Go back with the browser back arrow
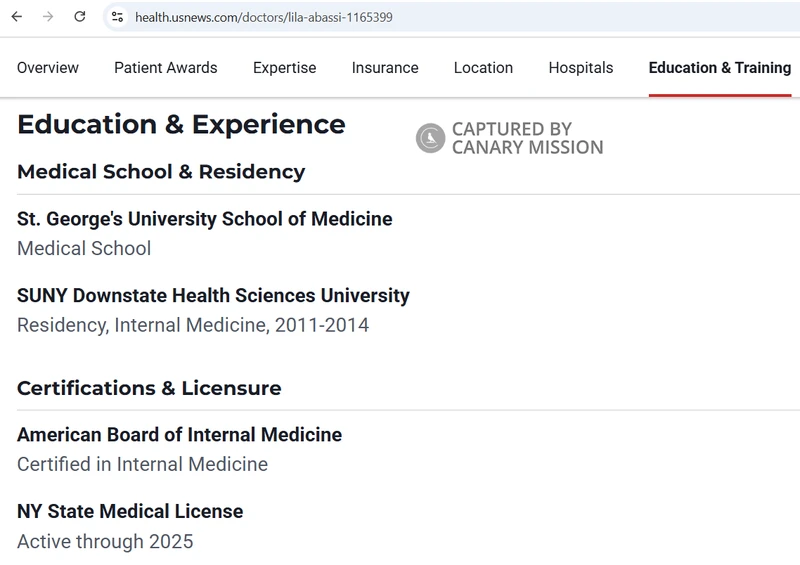 (x=17, y=17)
